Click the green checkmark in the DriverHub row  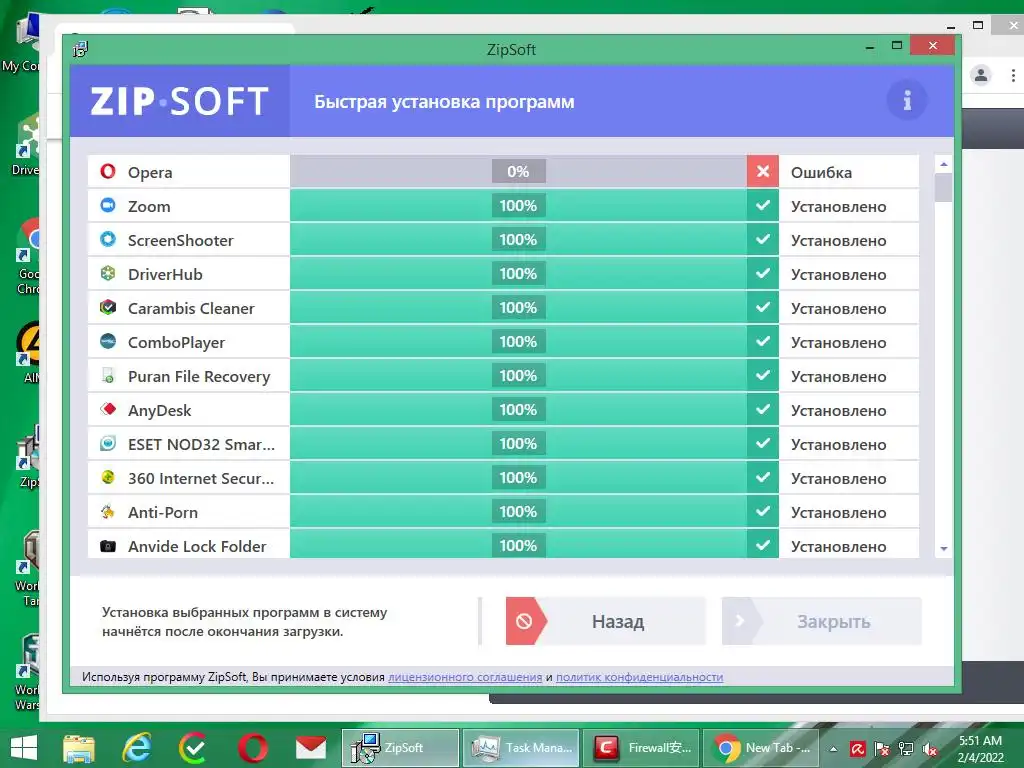[x=763, y=274]
